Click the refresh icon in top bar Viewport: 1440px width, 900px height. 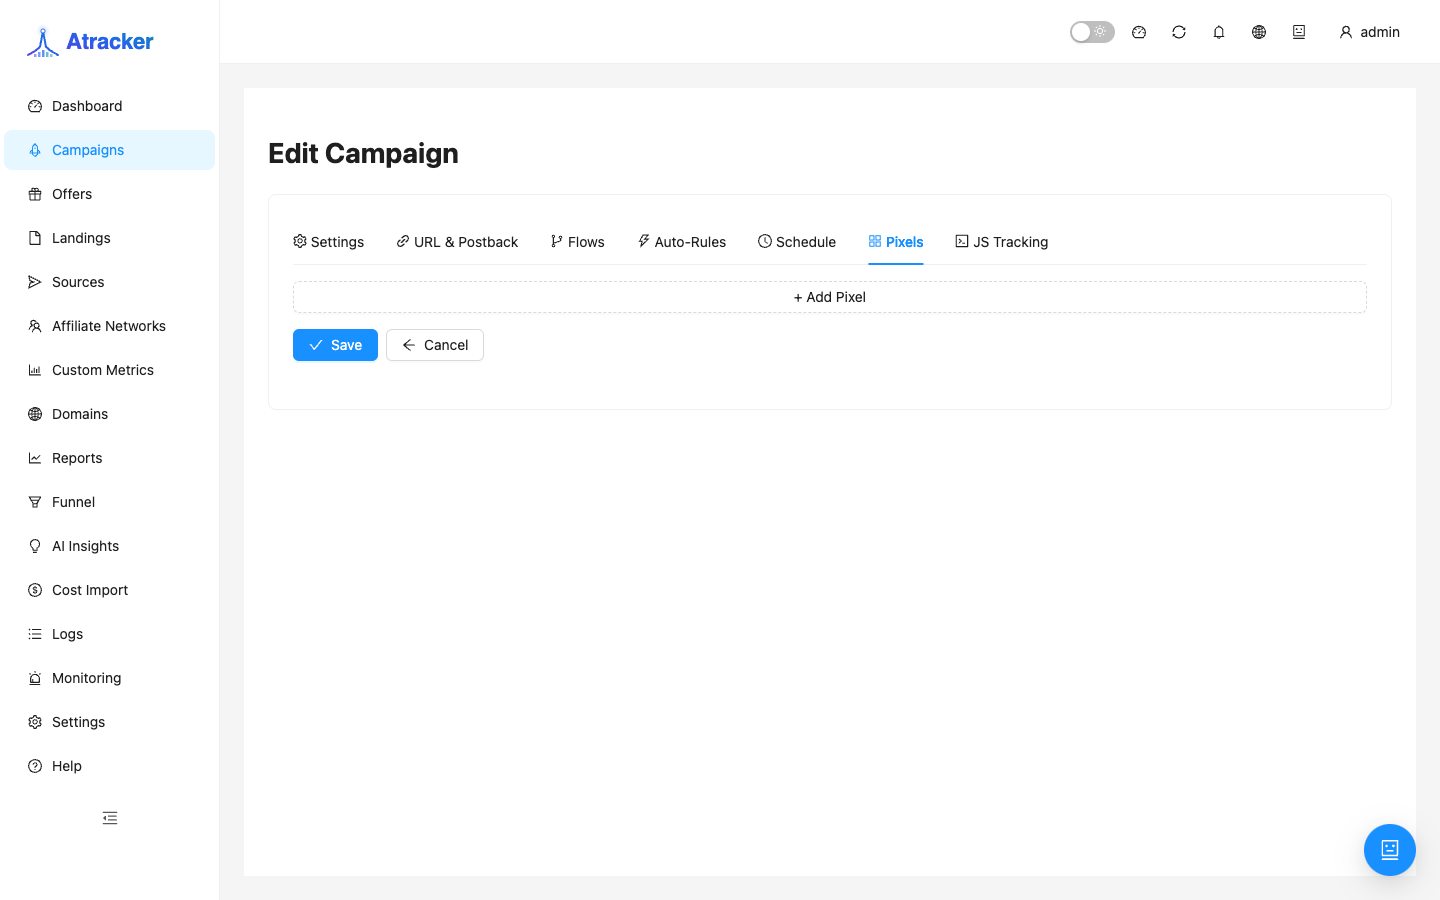click(1179, 32)
